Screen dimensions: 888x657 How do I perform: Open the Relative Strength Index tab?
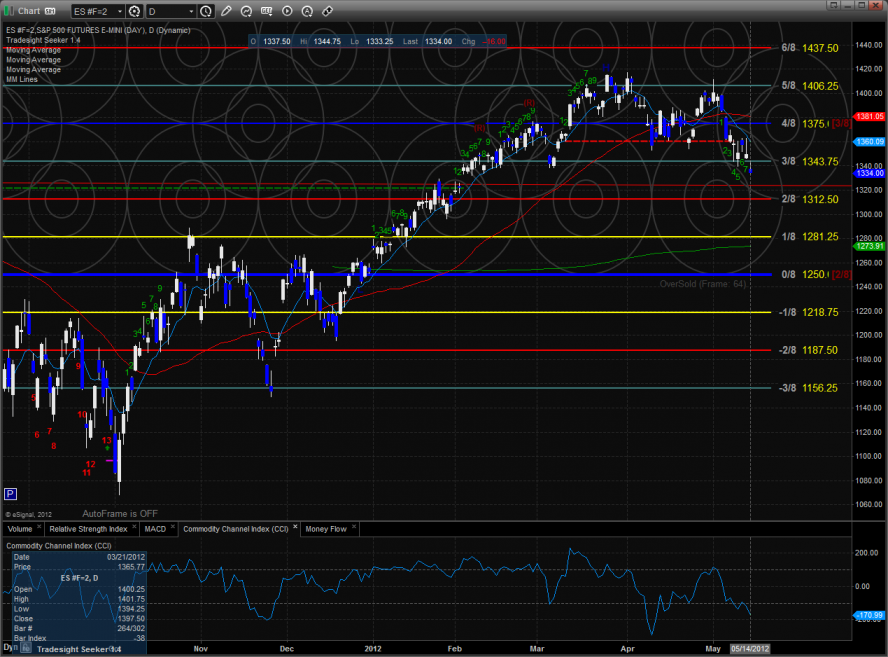88,528
